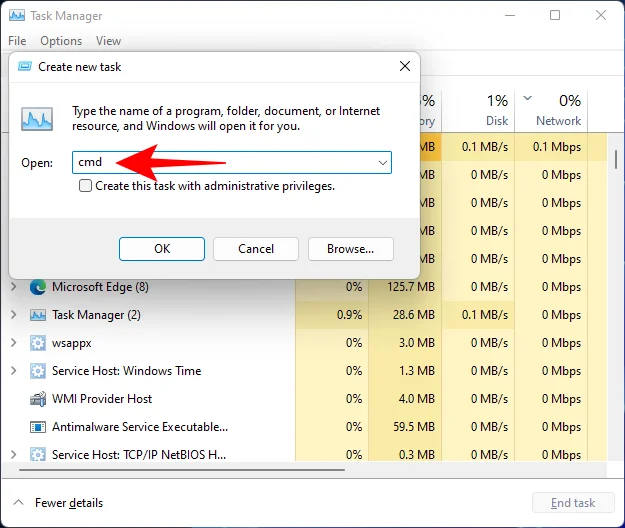Click the 1.3 MB memory value

417,371
